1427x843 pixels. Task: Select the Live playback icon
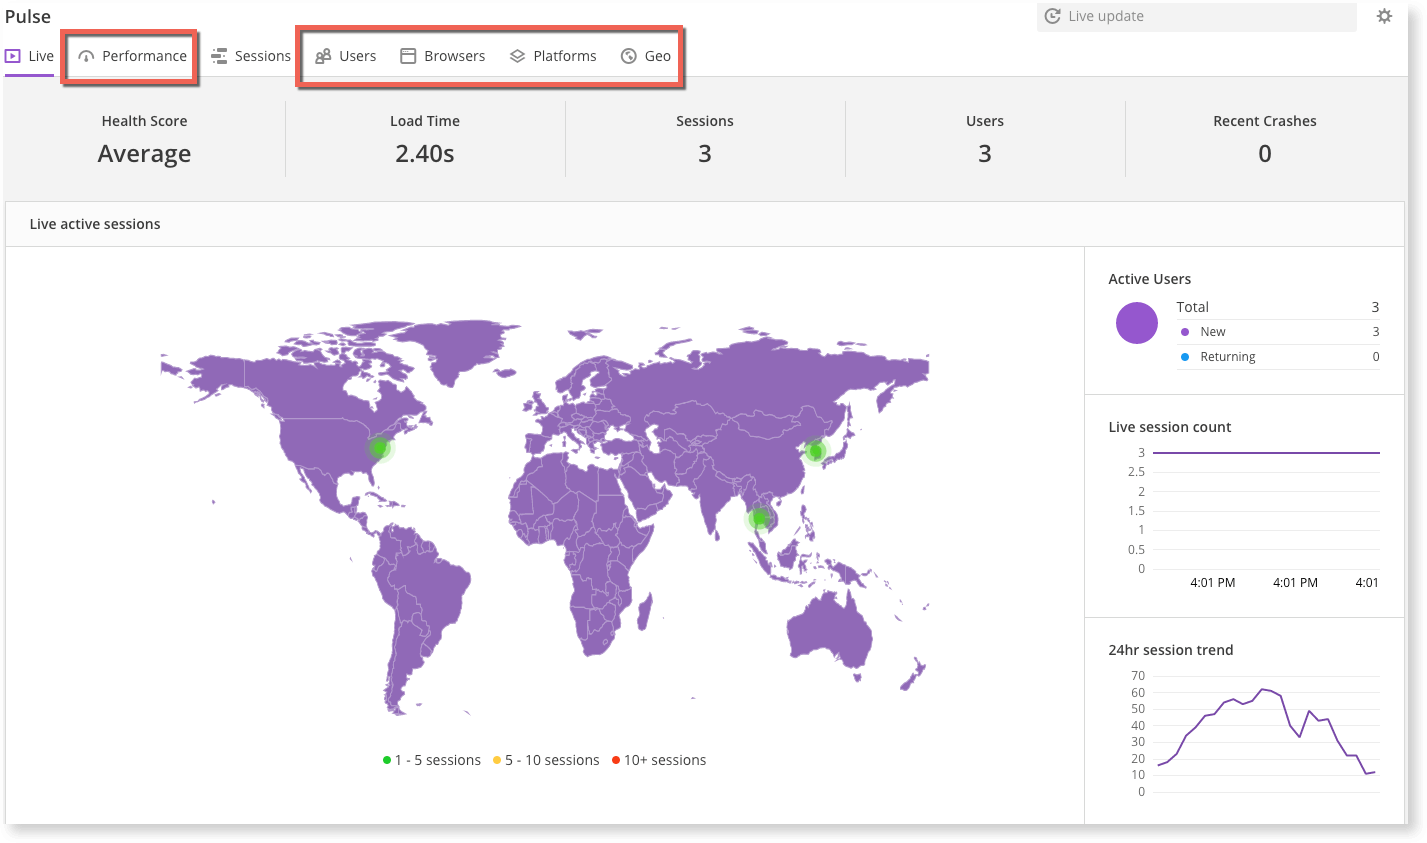pos(11,55)
